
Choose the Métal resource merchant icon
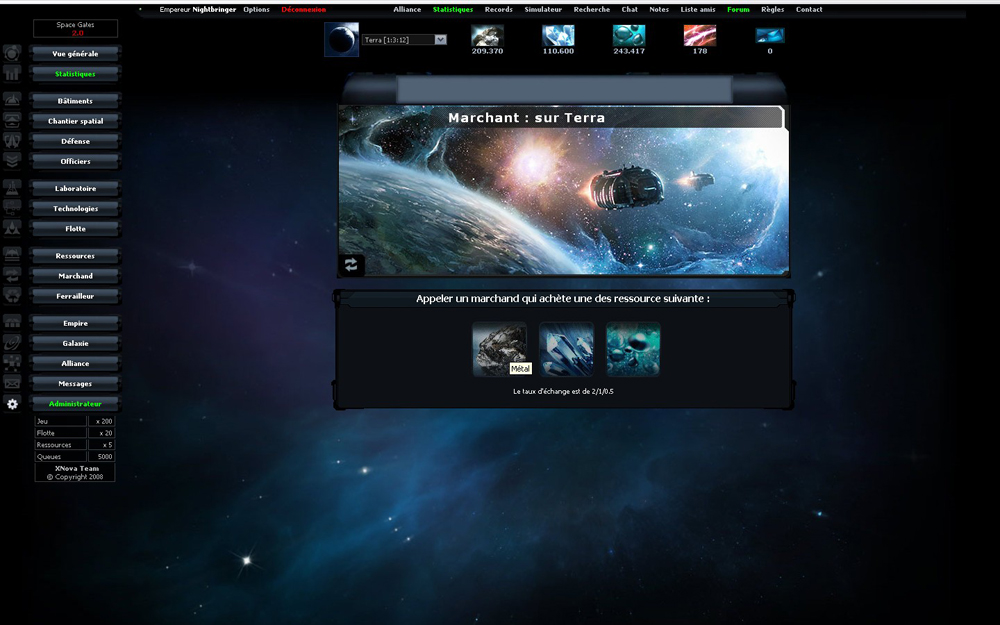tap(498, 348)
